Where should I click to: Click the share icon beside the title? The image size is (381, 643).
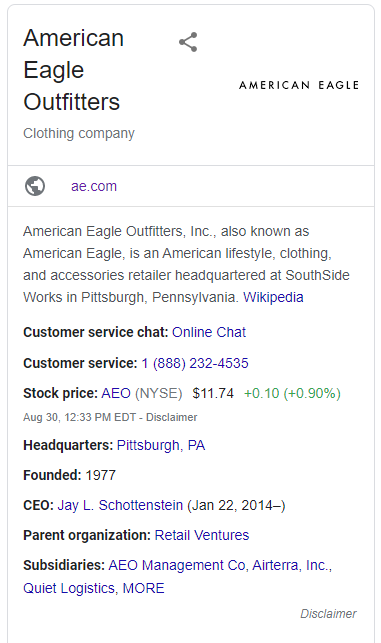(188, 42)
